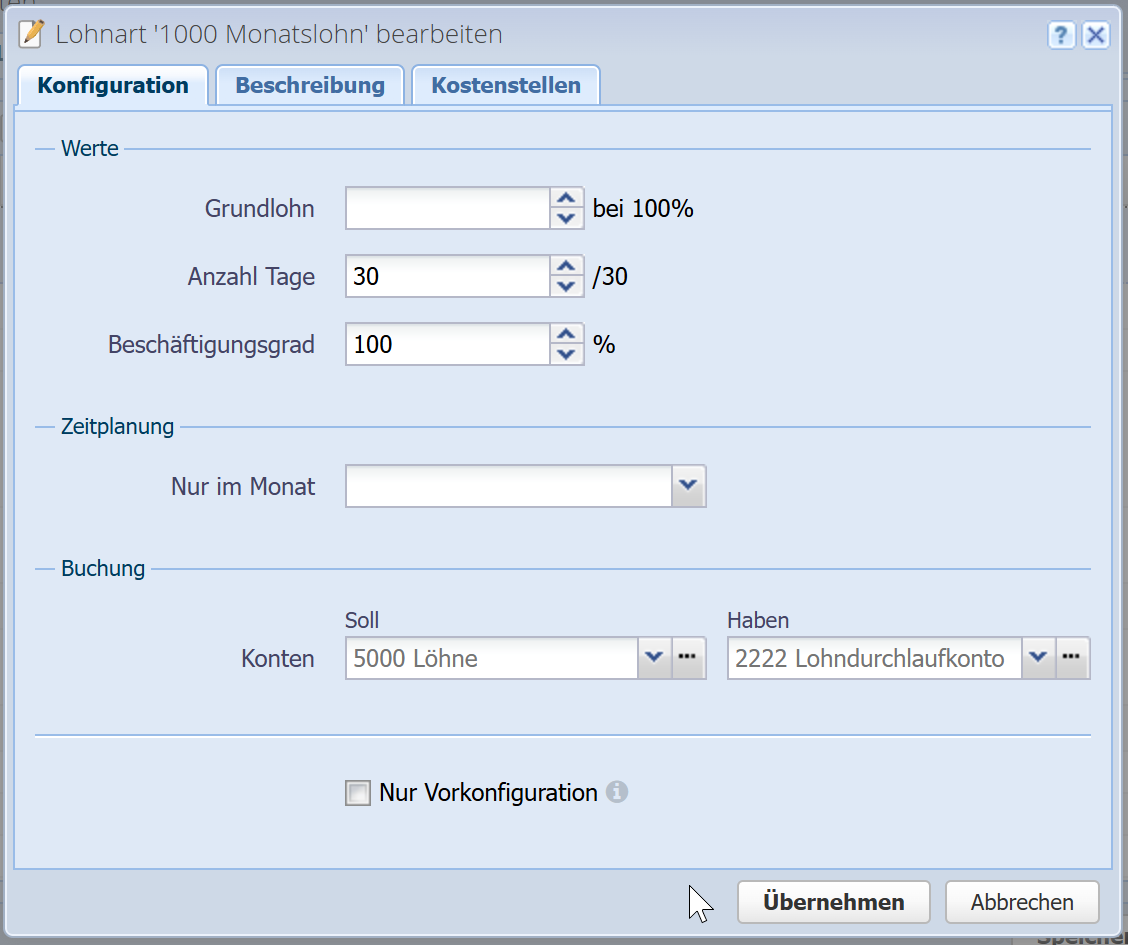Enable the Nur Vorkonfiguration checkbox

[x=357, y=794]
